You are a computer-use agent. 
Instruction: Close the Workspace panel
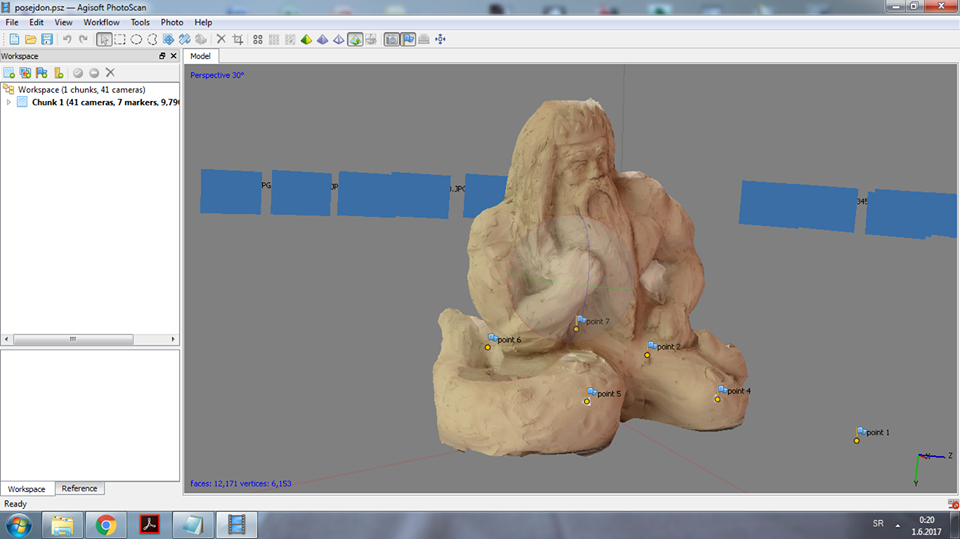[x=173, y=56]
